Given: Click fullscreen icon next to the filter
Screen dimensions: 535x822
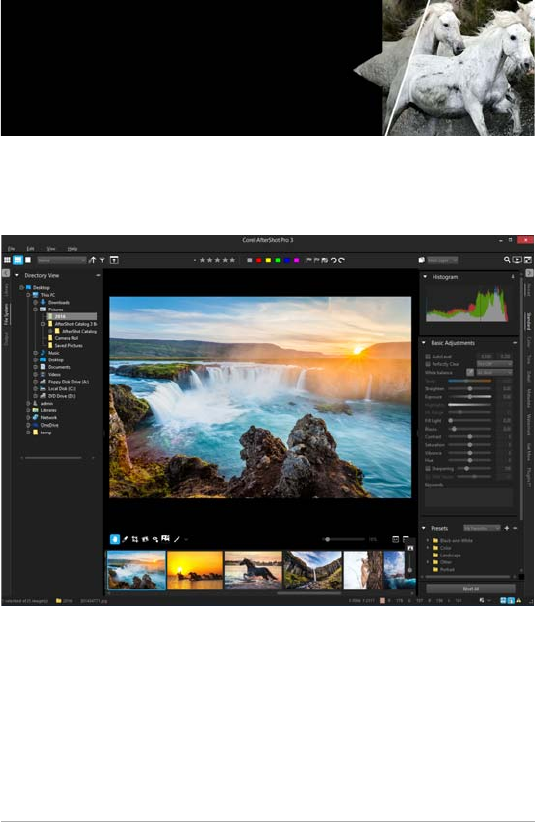Looking at the screenshot, I should [x=114, y=260].
